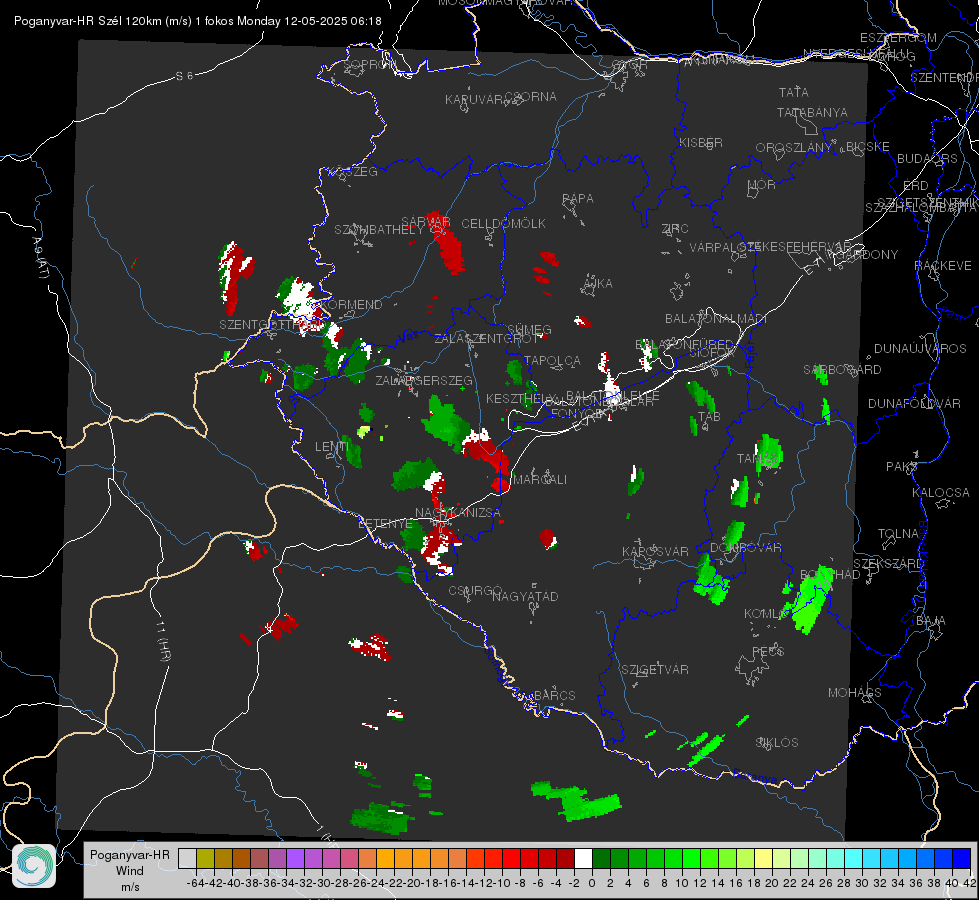Click the TATABANYA city label

tap(812, 112)
